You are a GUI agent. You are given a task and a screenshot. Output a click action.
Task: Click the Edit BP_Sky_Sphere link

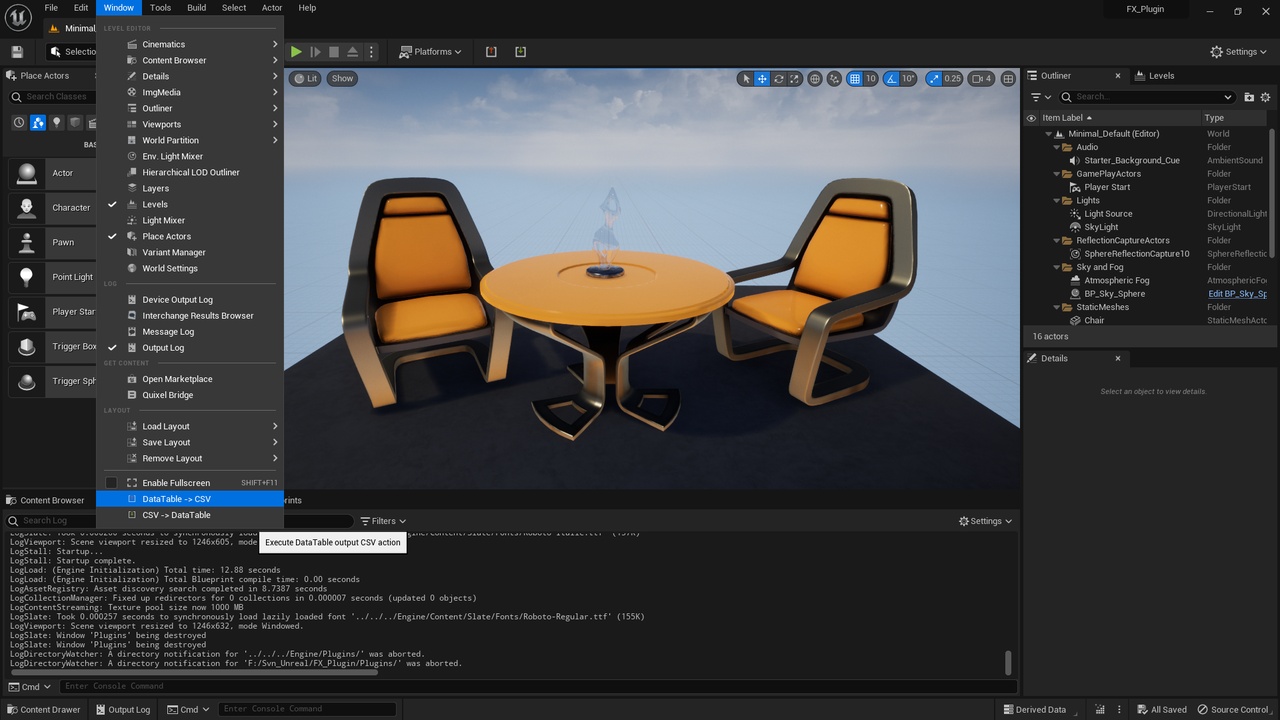[x=1237, y=294]
